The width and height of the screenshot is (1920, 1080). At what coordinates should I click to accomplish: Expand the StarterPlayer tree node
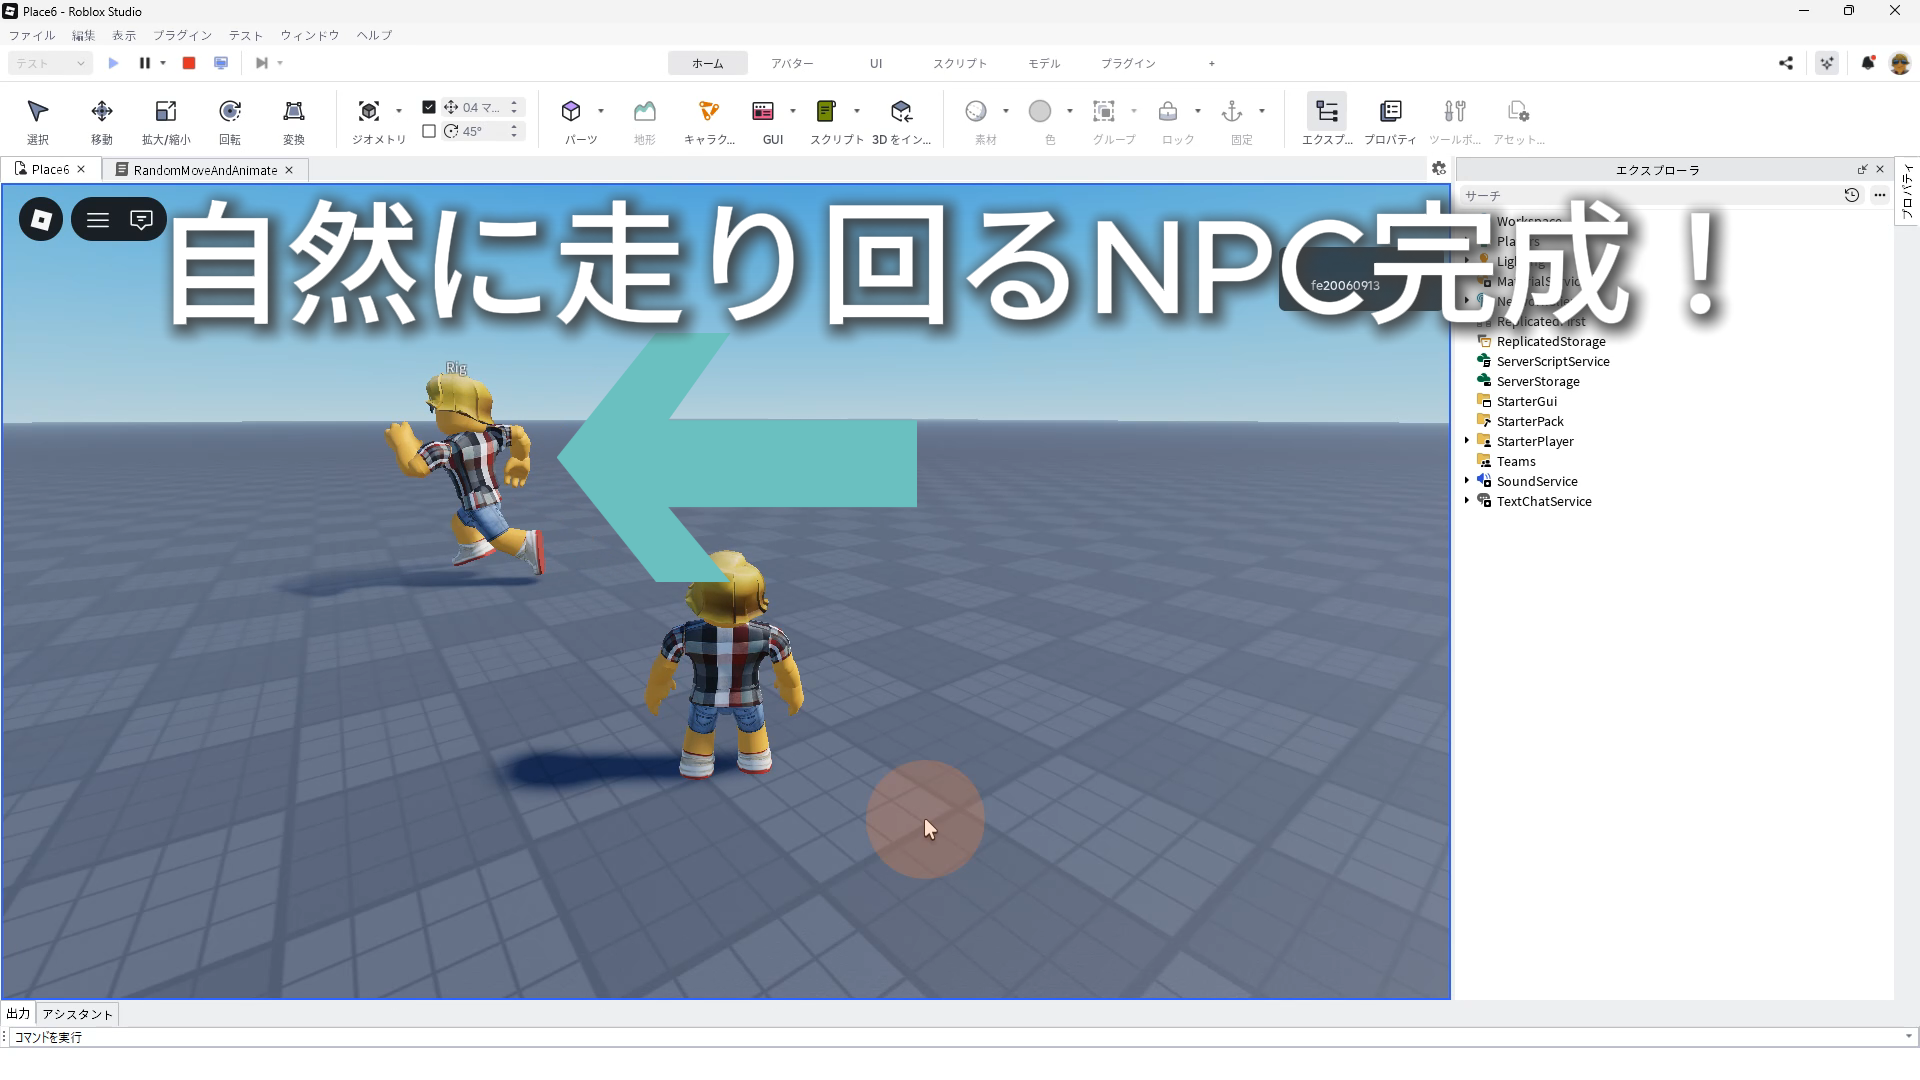pyautogui.click(x=1467, y=441)
